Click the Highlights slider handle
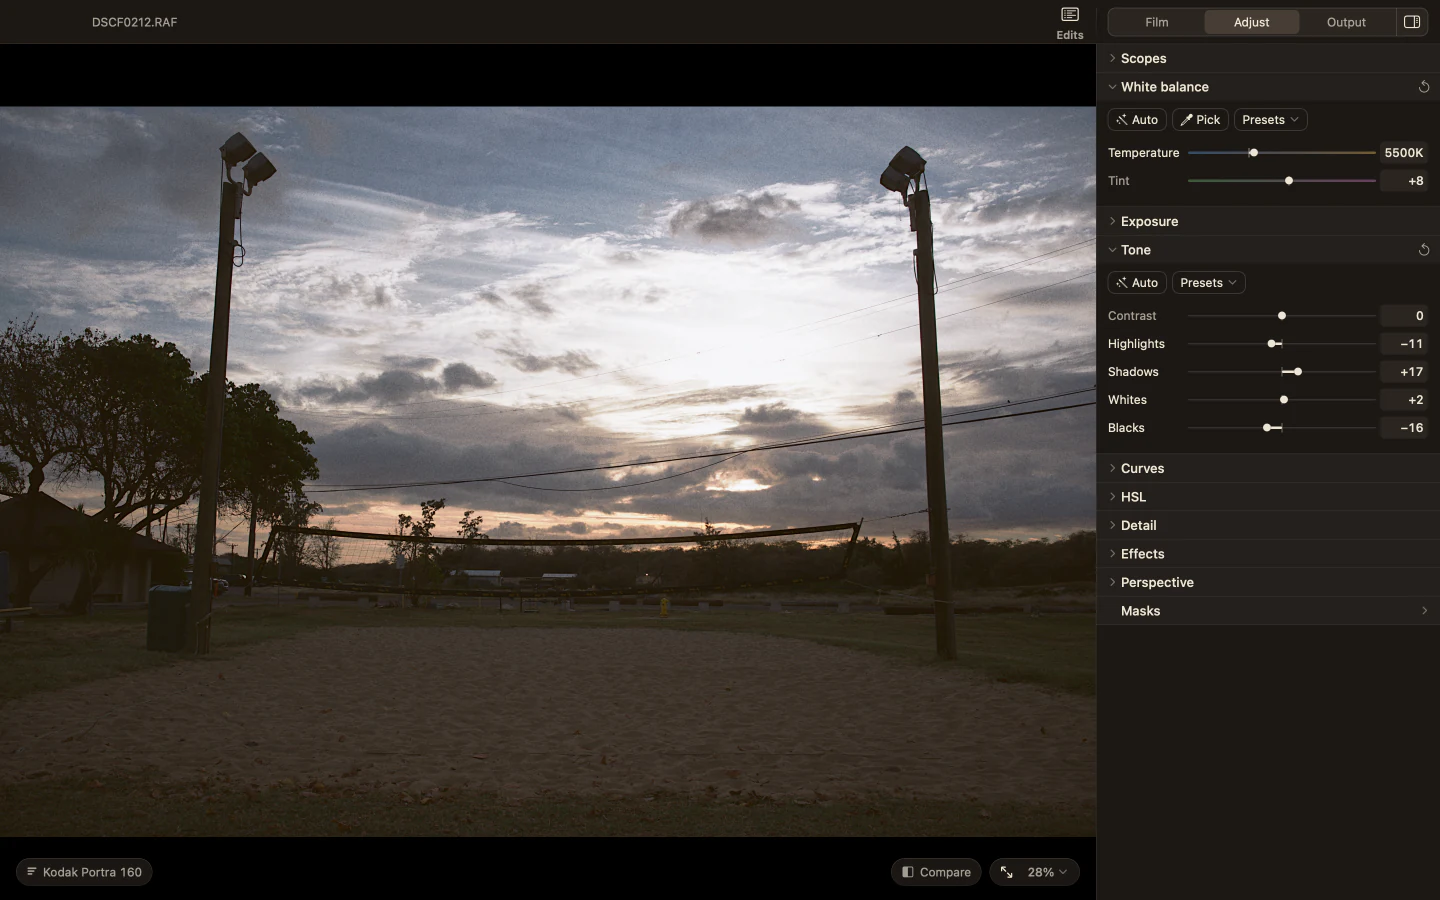The image size is (1440, 900). click(x=1272, y=344)
